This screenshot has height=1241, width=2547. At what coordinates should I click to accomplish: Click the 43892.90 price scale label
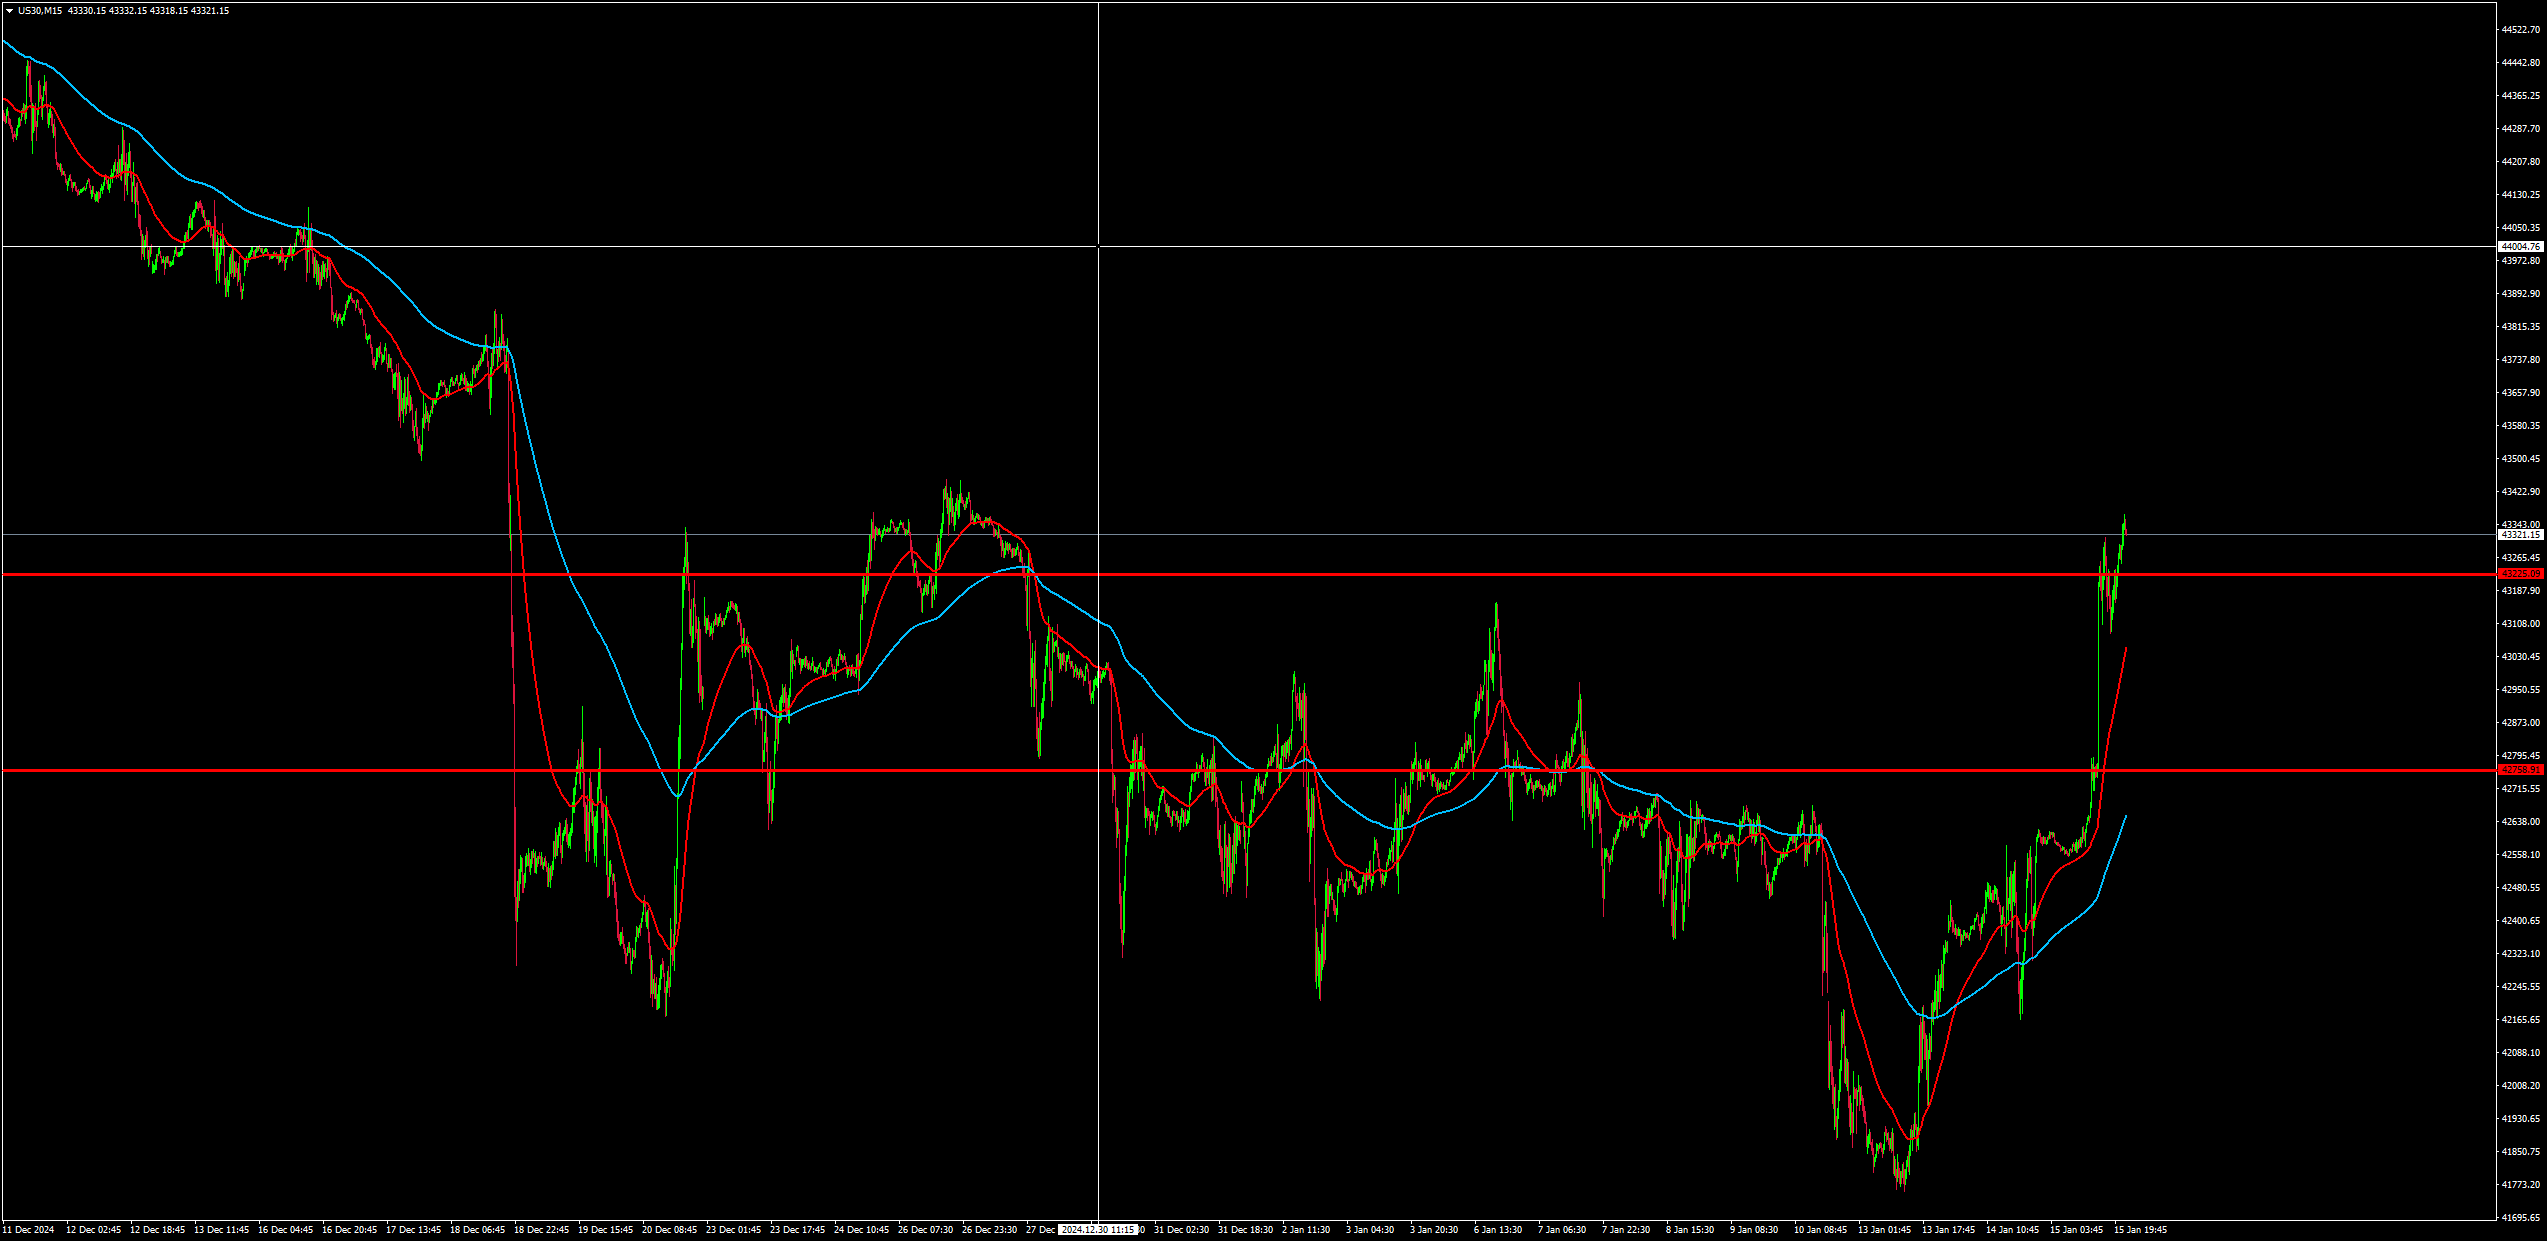click(2521, 294)
